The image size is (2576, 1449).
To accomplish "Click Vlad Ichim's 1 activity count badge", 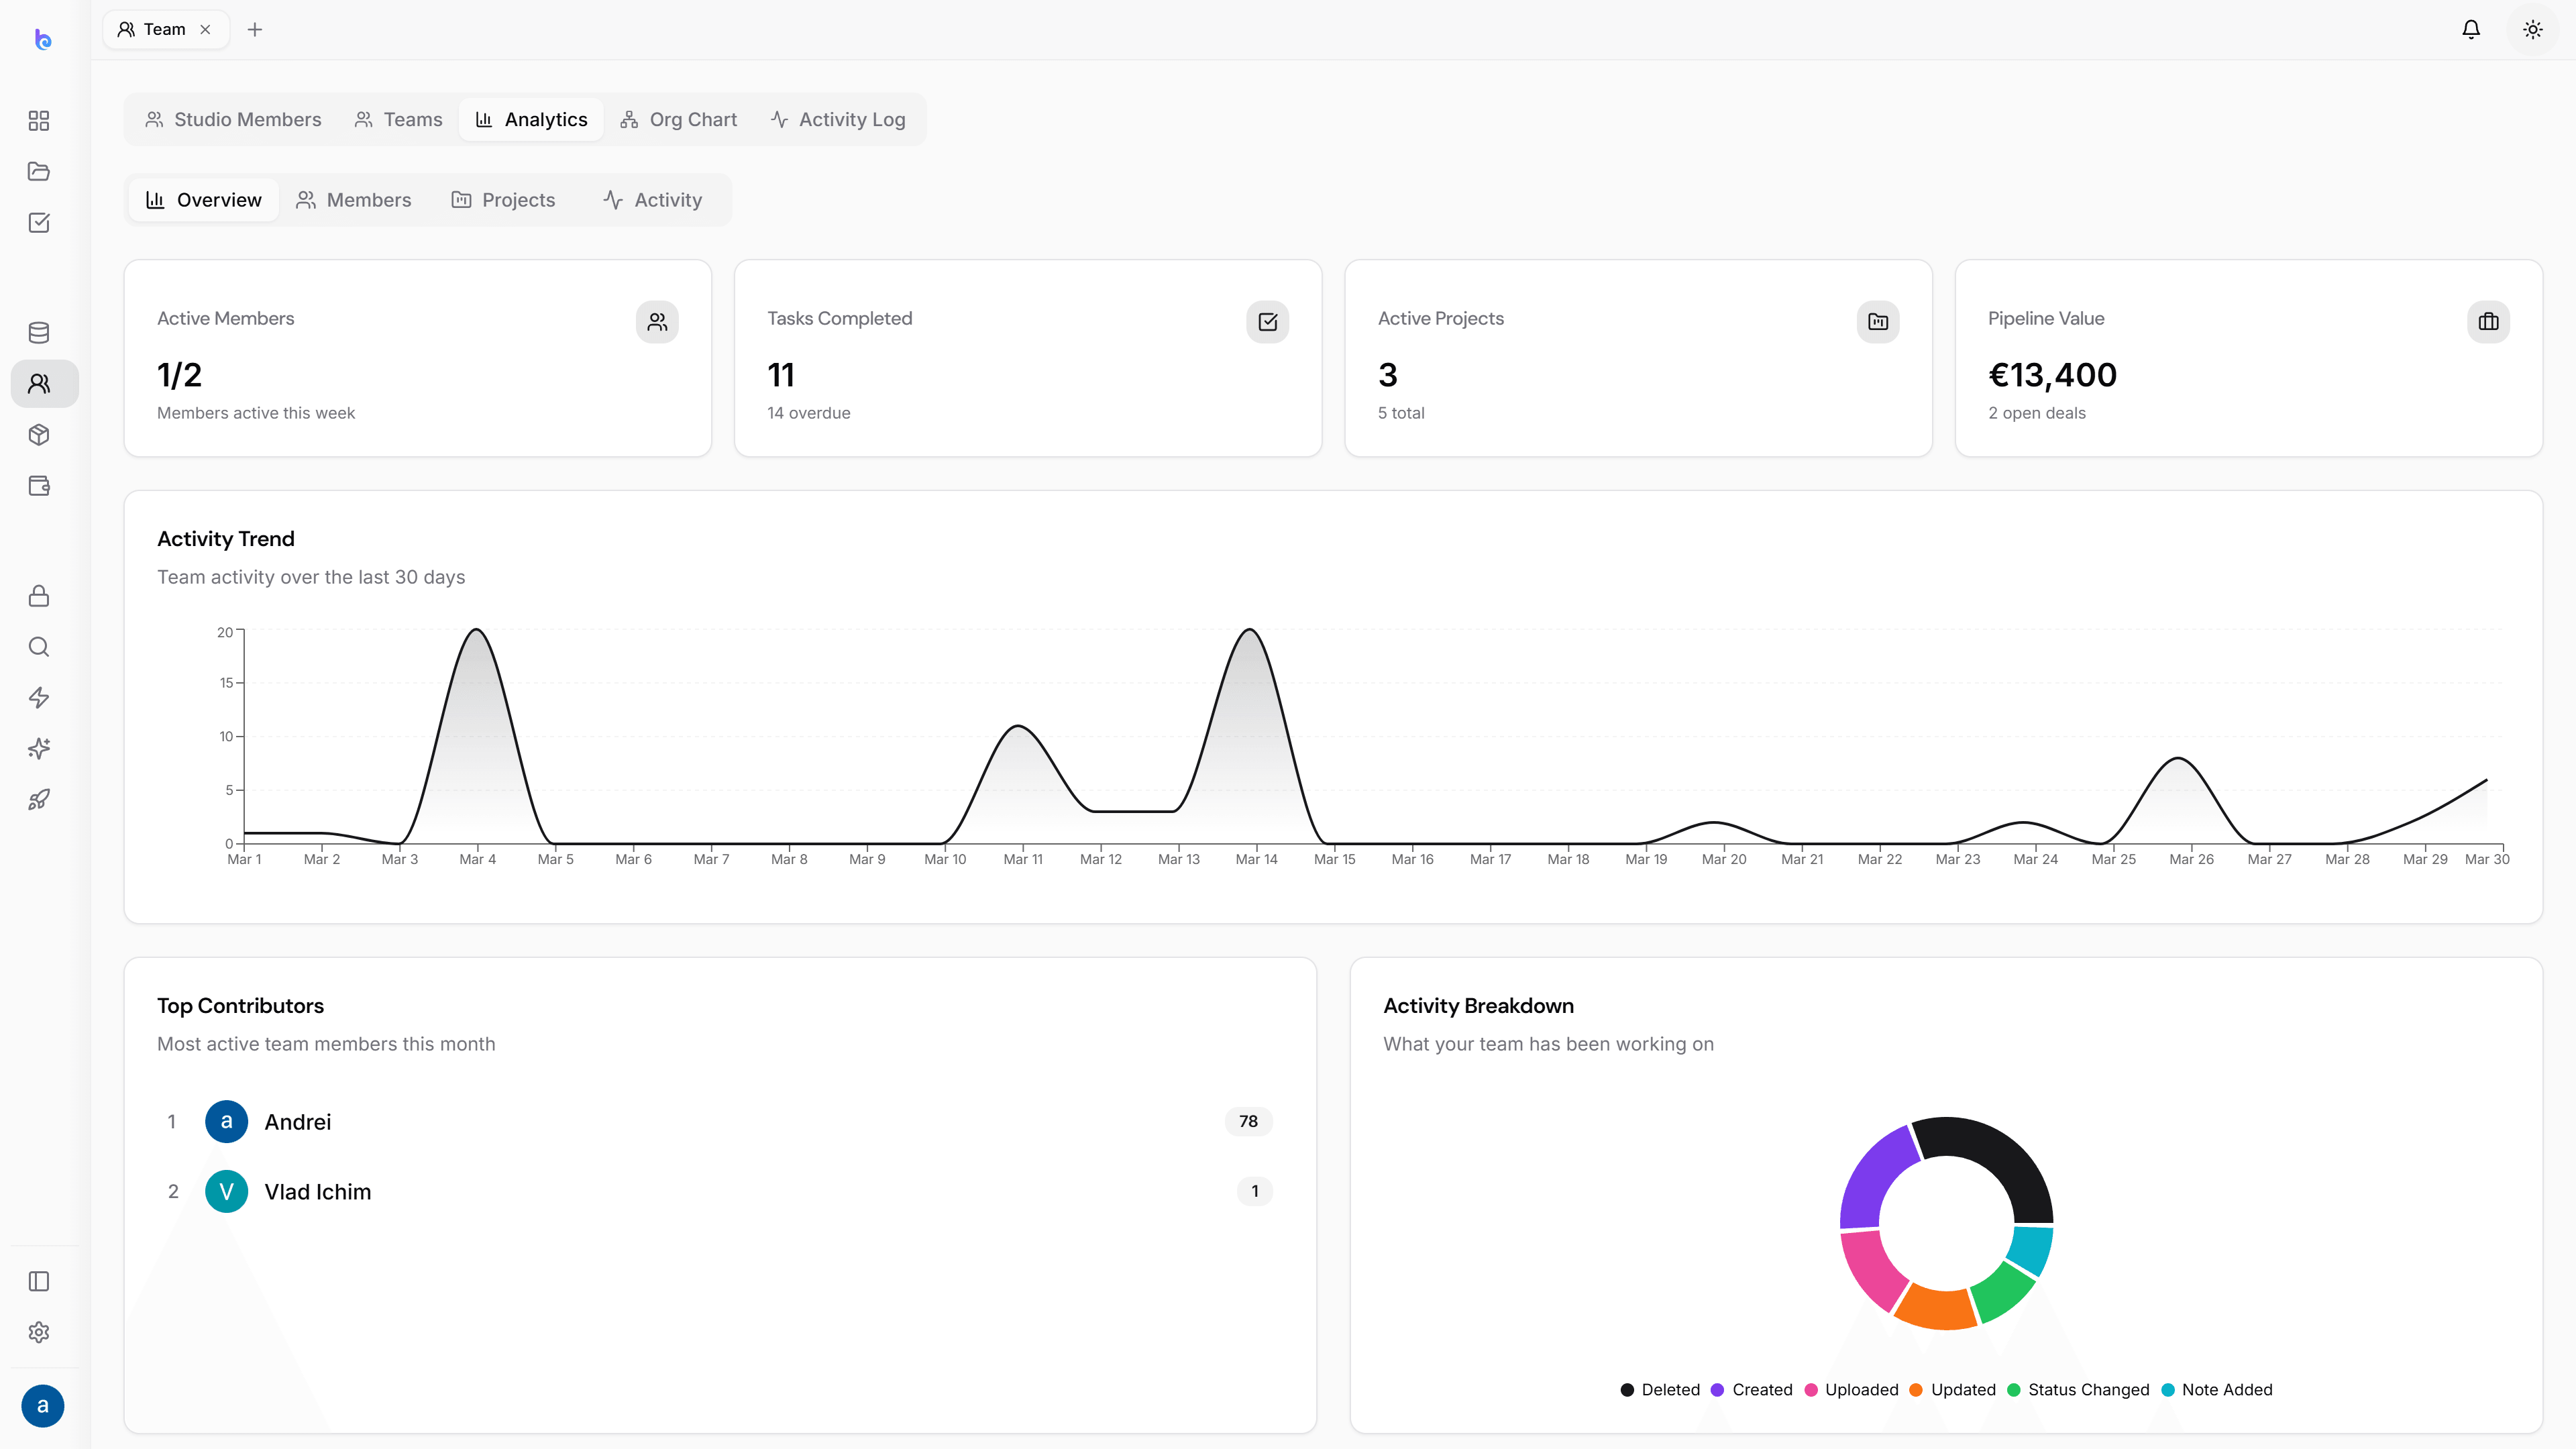I will (1254, 1191).
